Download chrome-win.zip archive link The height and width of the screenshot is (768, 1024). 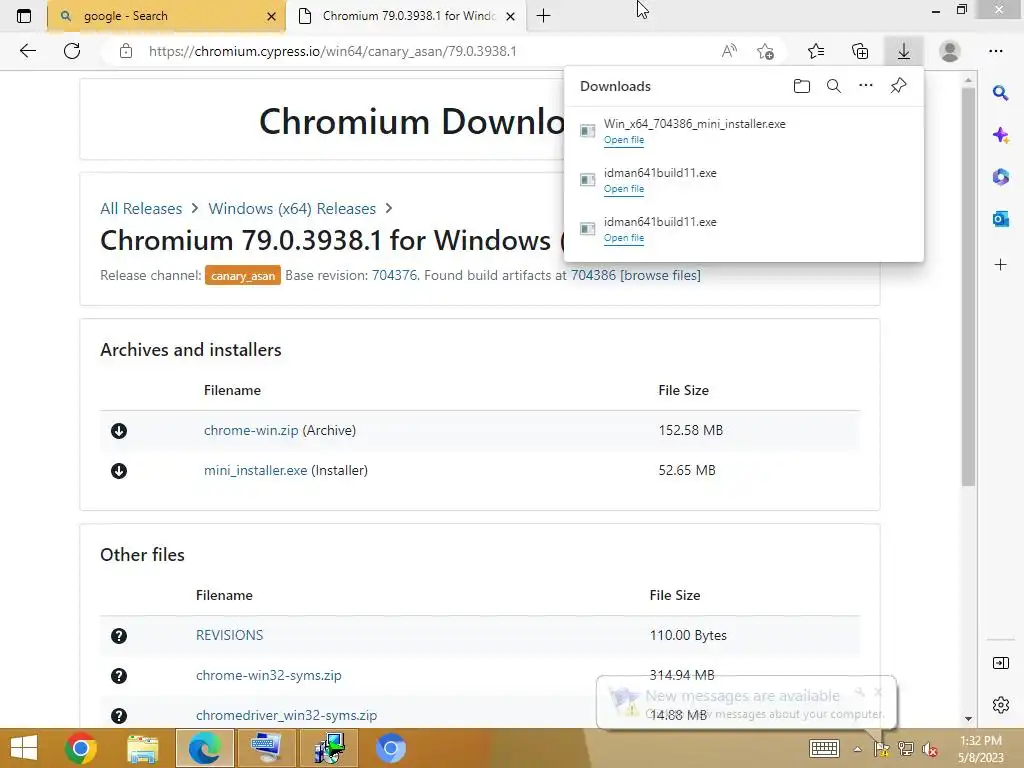[x=251, y=430]
